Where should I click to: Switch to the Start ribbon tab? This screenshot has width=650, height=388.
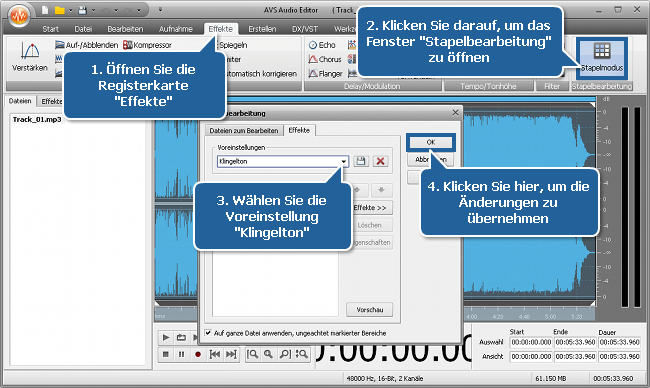pos(50,29)
